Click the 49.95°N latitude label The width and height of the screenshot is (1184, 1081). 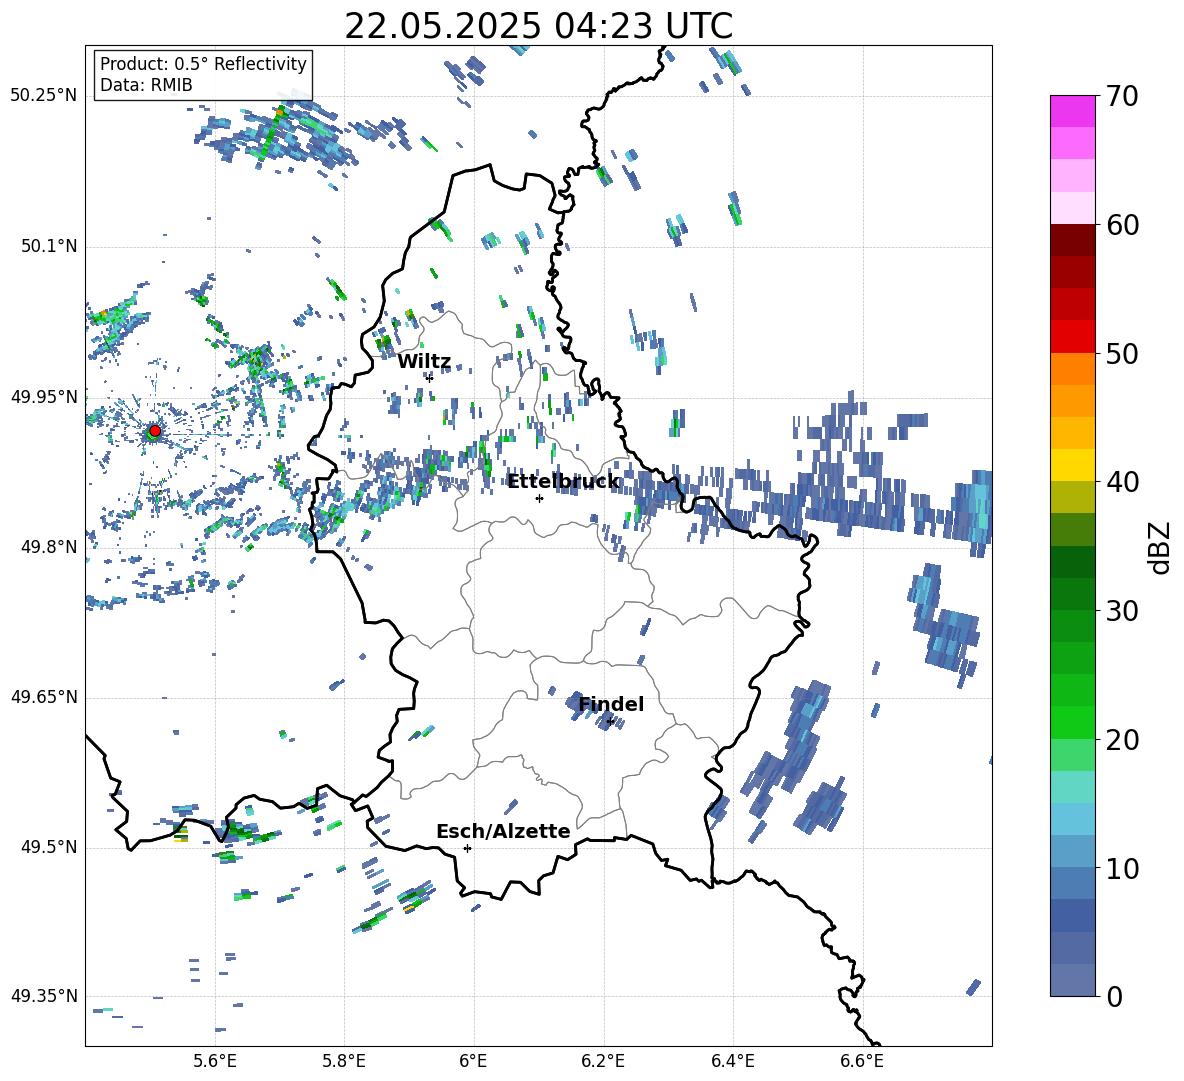(x=44, y=397)
